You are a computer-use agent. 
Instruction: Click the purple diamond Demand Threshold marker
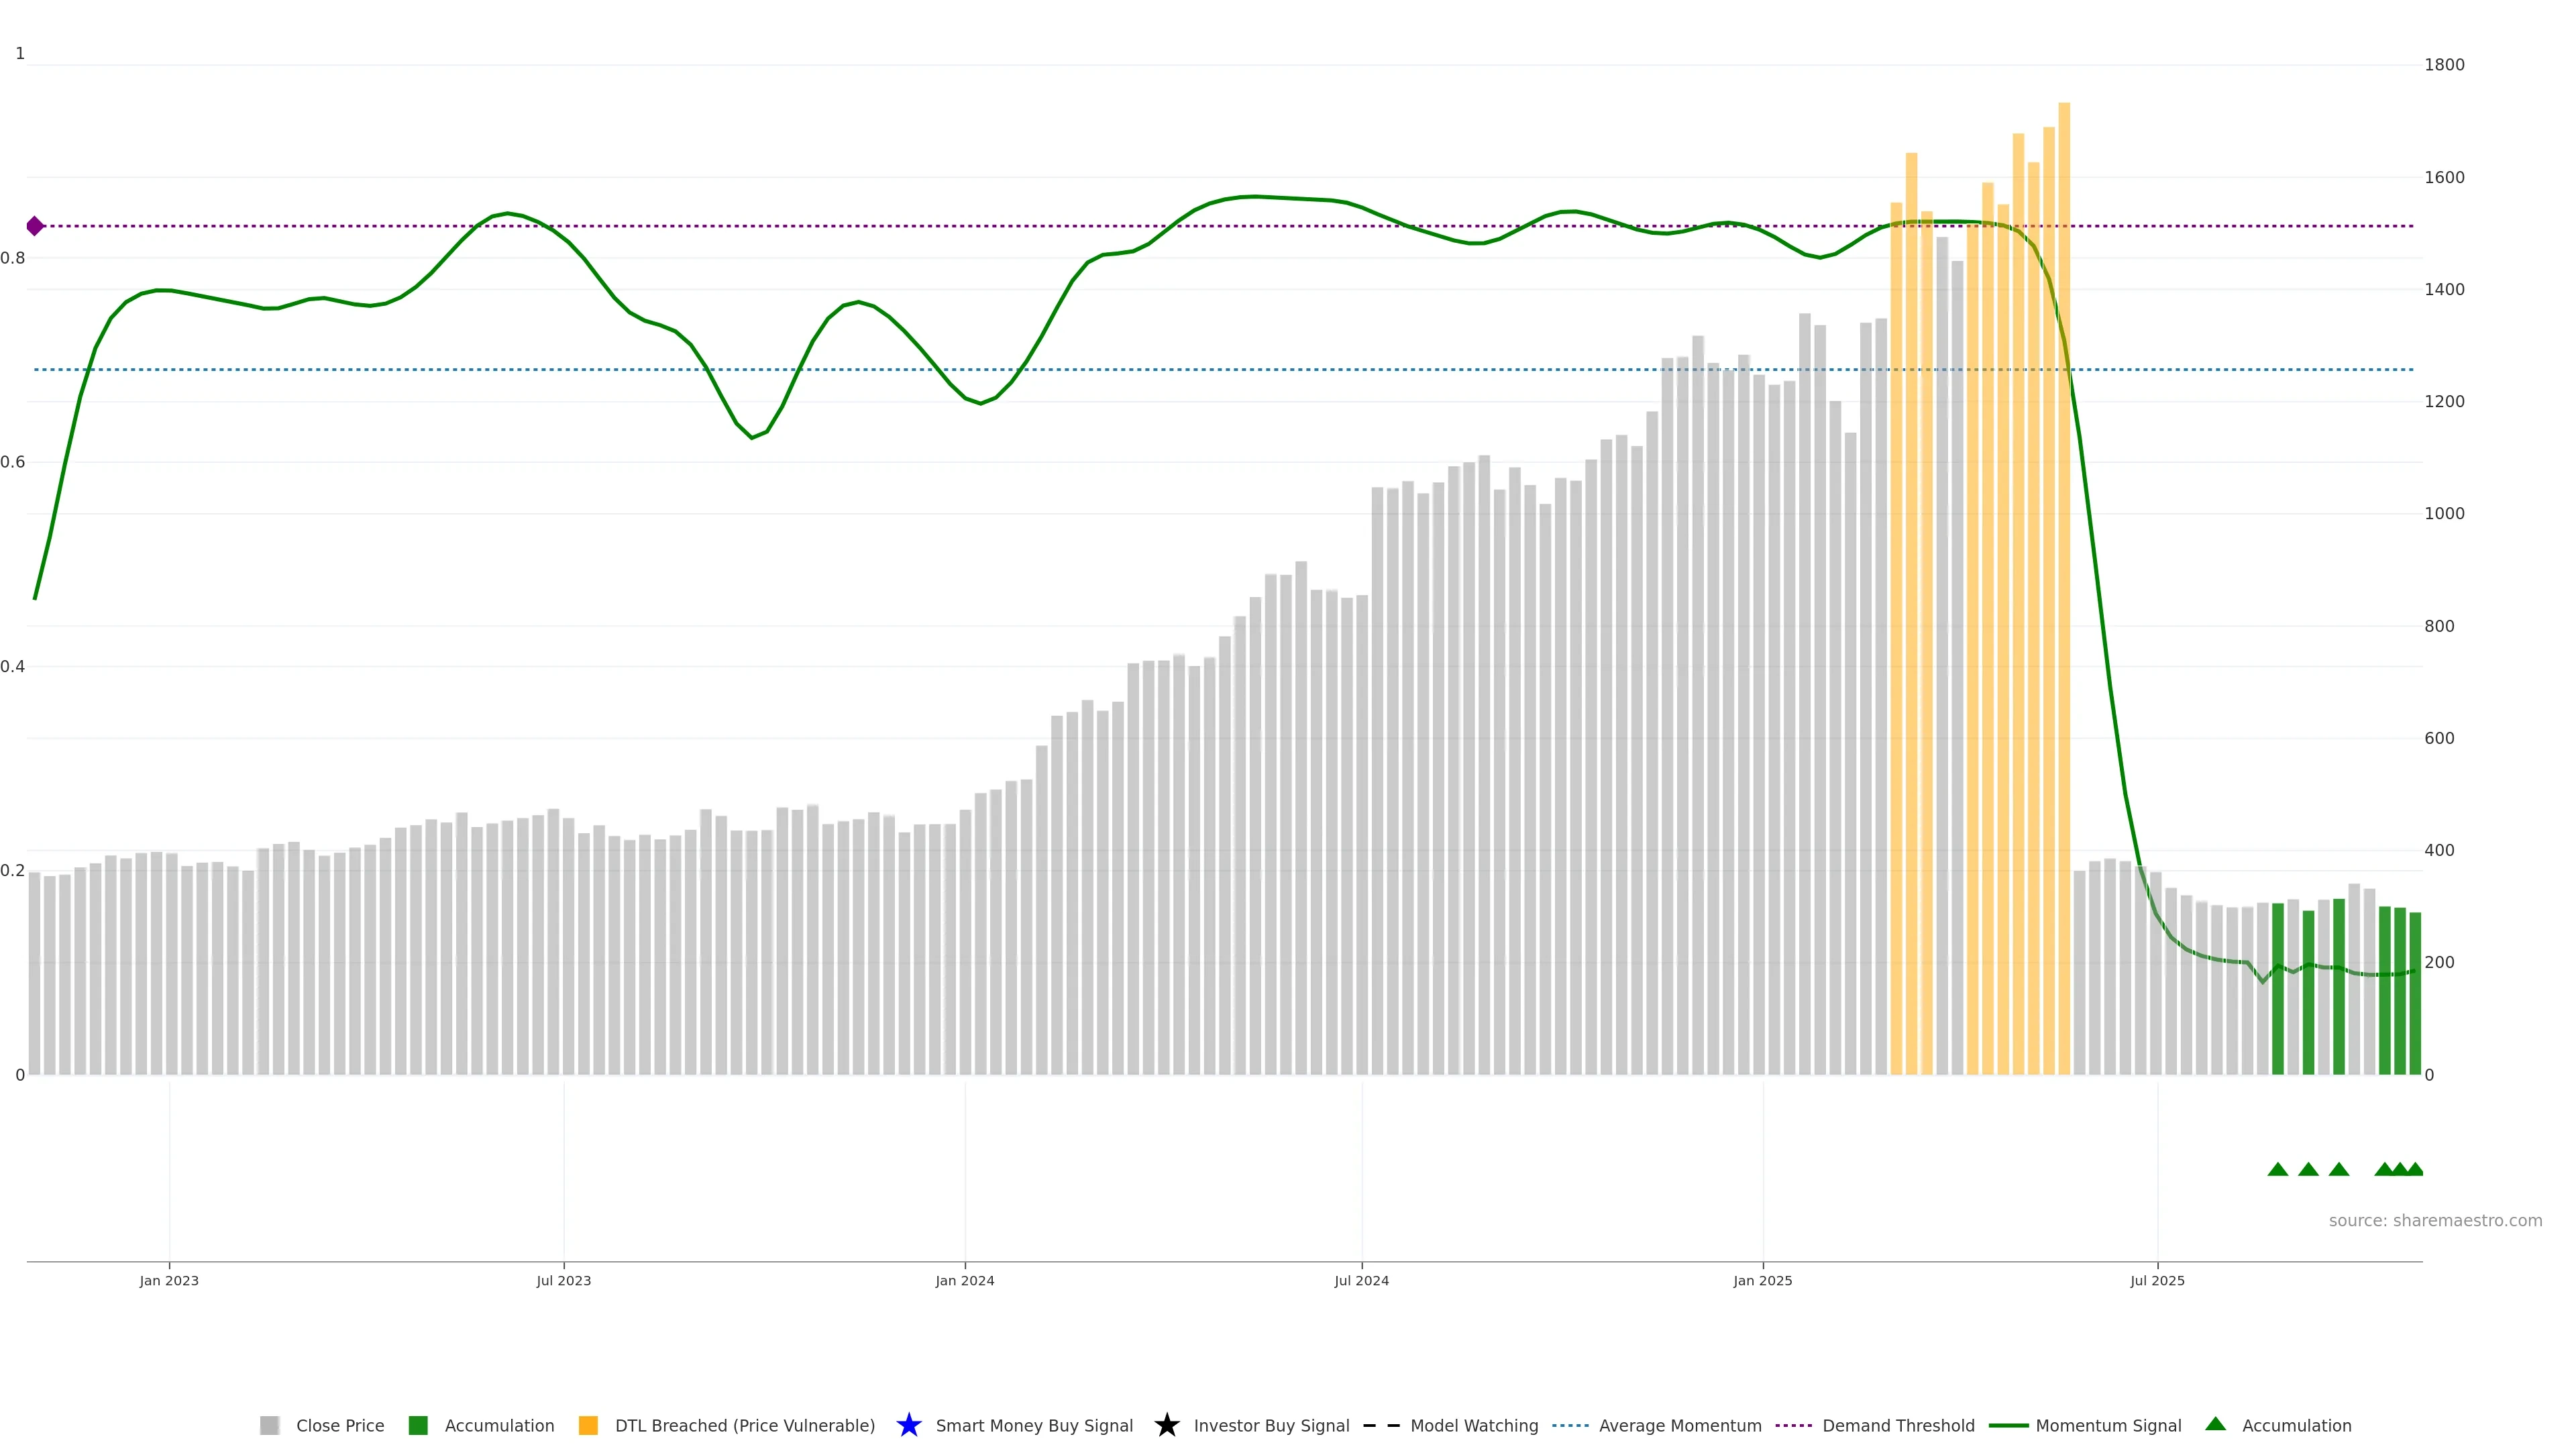pyautogui.click(x=35, y=226)
